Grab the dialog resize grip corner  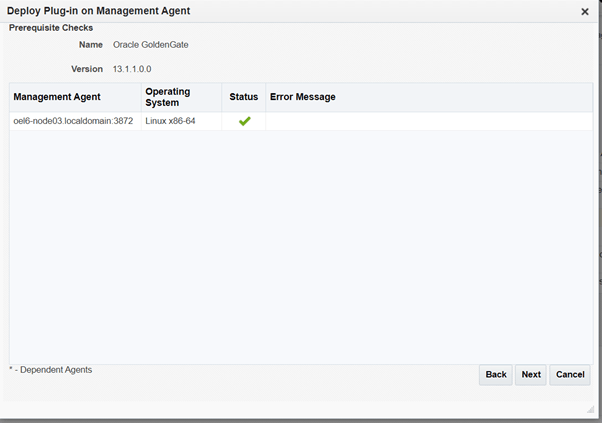pyautogui.click(x=589, y=410)
